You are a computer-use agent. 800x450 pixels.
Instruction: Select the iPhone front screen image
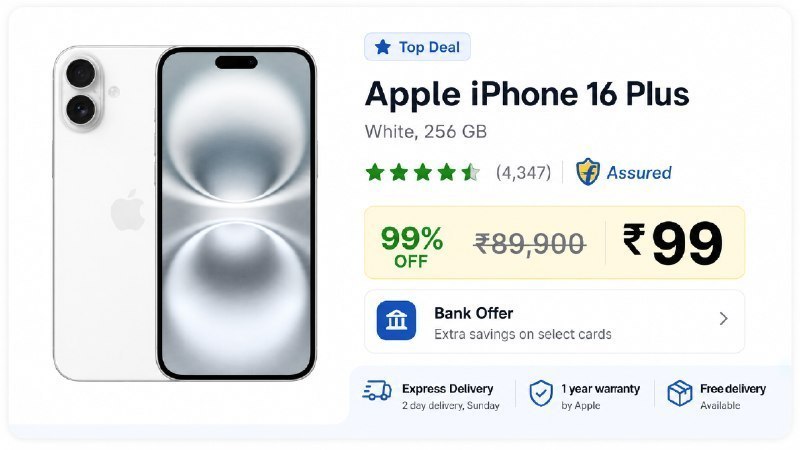(x=236, y=213)
